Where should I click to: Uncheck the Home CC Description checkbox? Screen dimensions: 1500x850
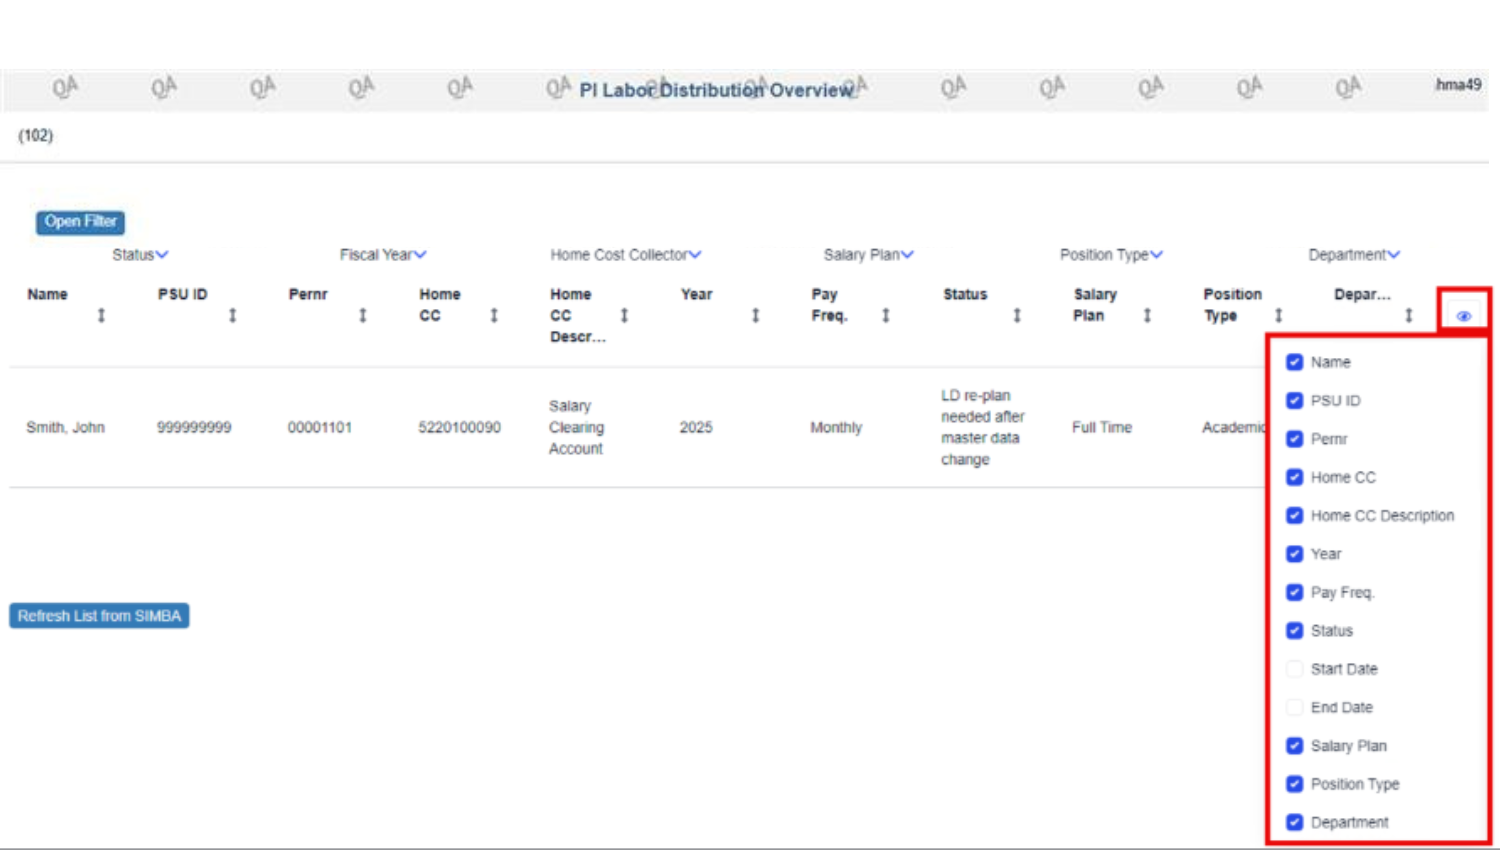coord(1295,515)
